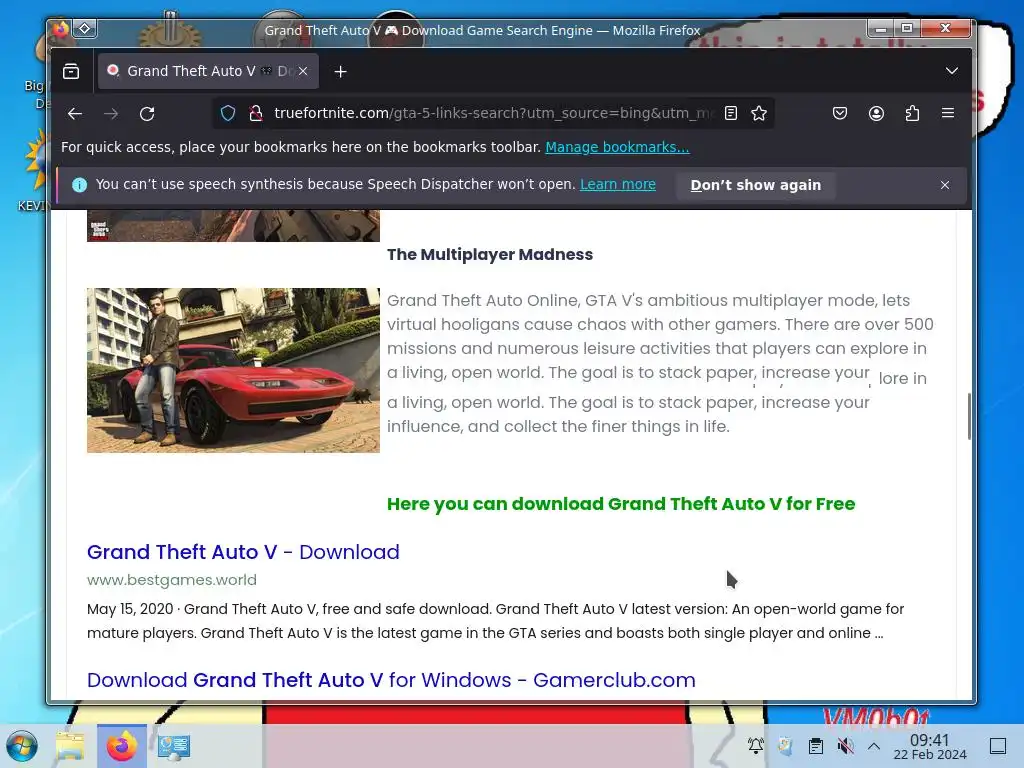Screen dimensions: 1024x768
Task: Open the Manage bookmarks link
Action: pos(617,147)
